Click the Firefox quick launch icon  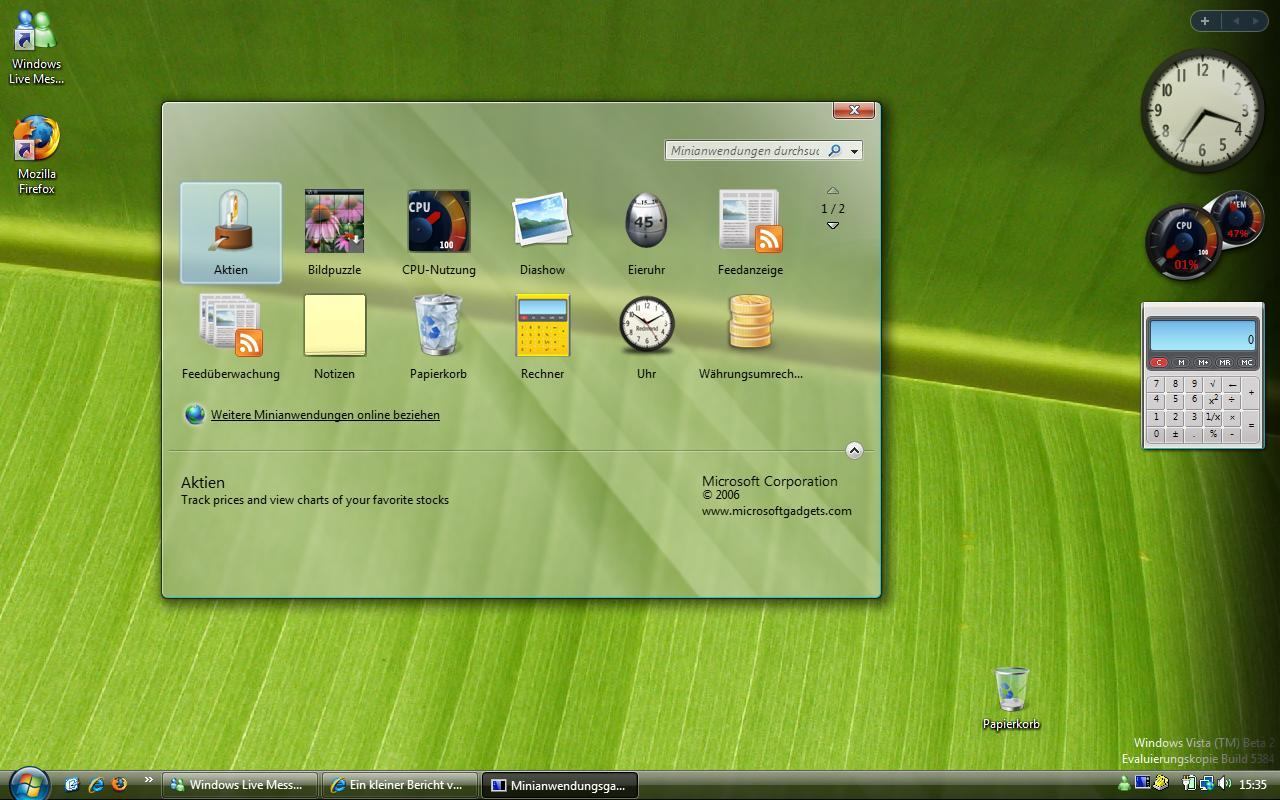119,784
